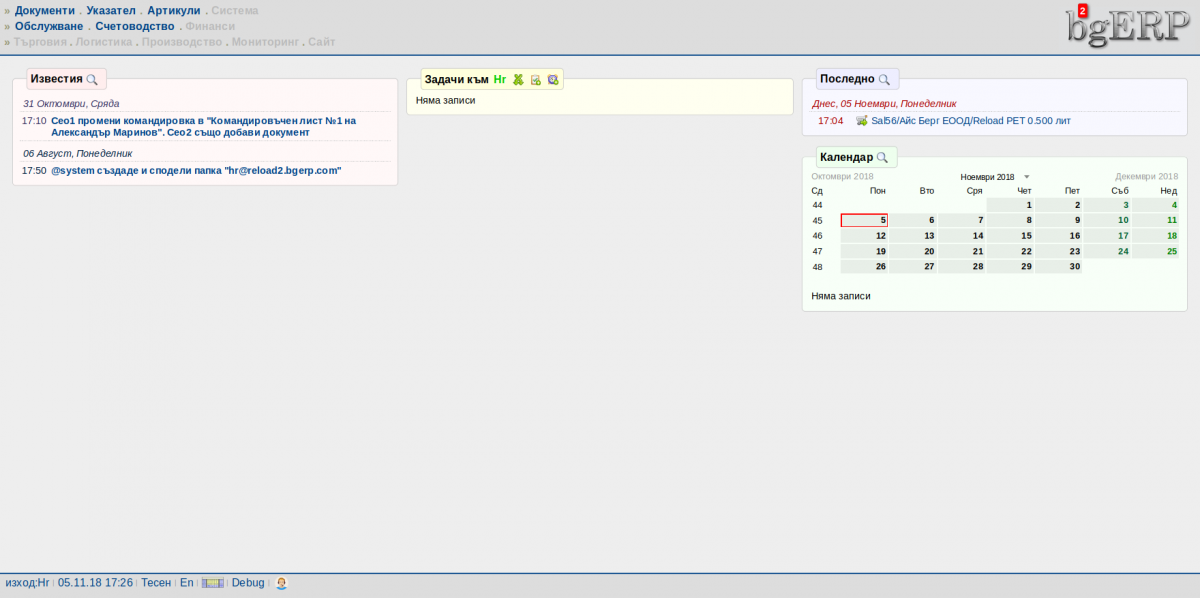Click the Hr user link in Задачи header
The width and height of the screenshot is (1200, 598).
coord(500,79)
